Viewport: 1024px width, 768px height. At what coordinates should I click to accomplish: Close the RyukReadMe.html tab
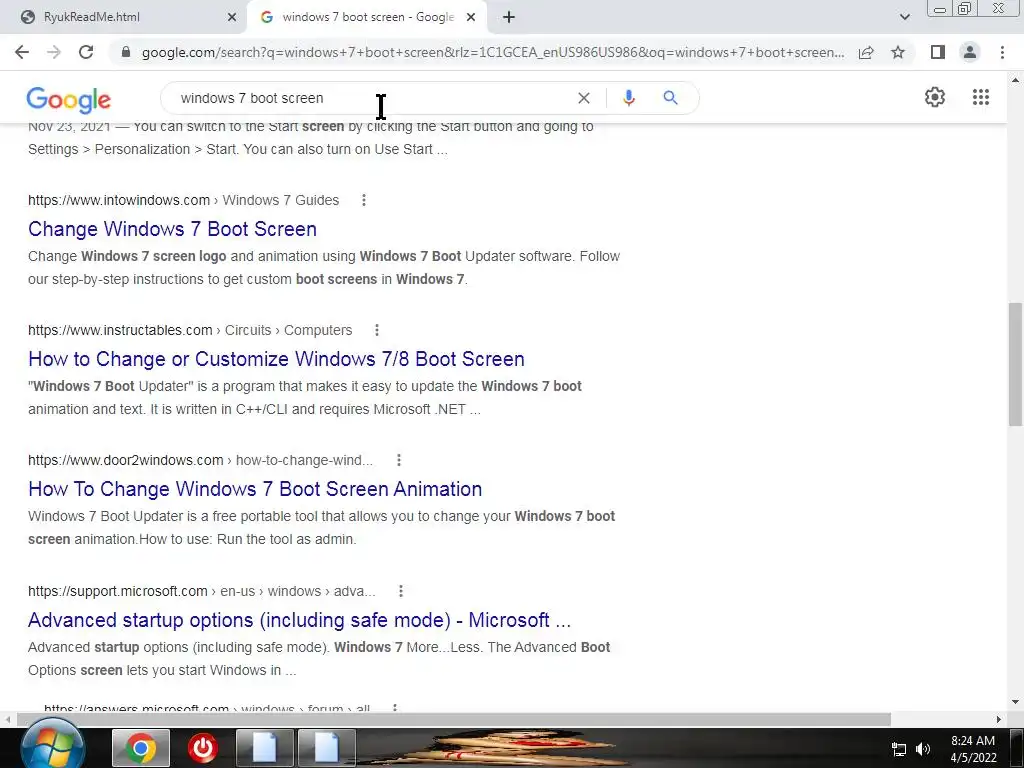click(232, 18)
